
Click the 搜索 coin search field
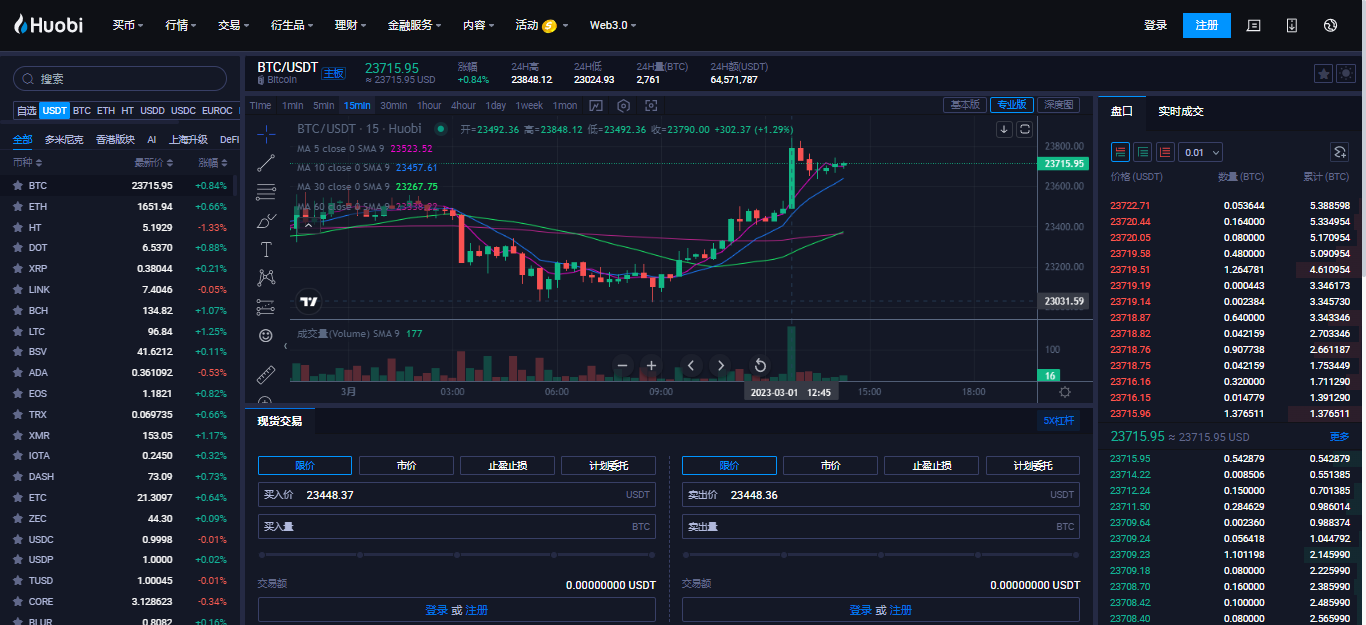(x=120, y=79)
